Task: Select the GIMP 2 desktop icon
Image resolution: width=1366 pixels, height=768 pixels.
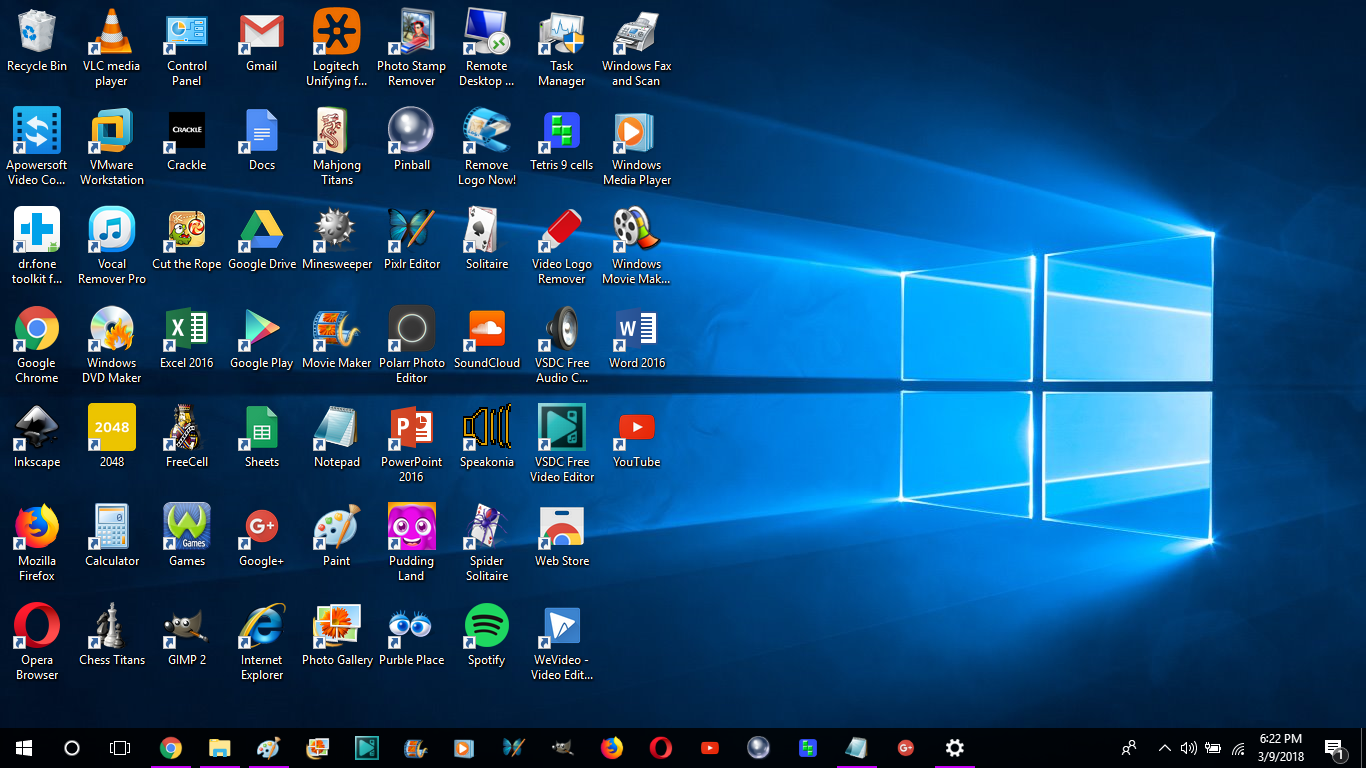Action: pos(187,627)
